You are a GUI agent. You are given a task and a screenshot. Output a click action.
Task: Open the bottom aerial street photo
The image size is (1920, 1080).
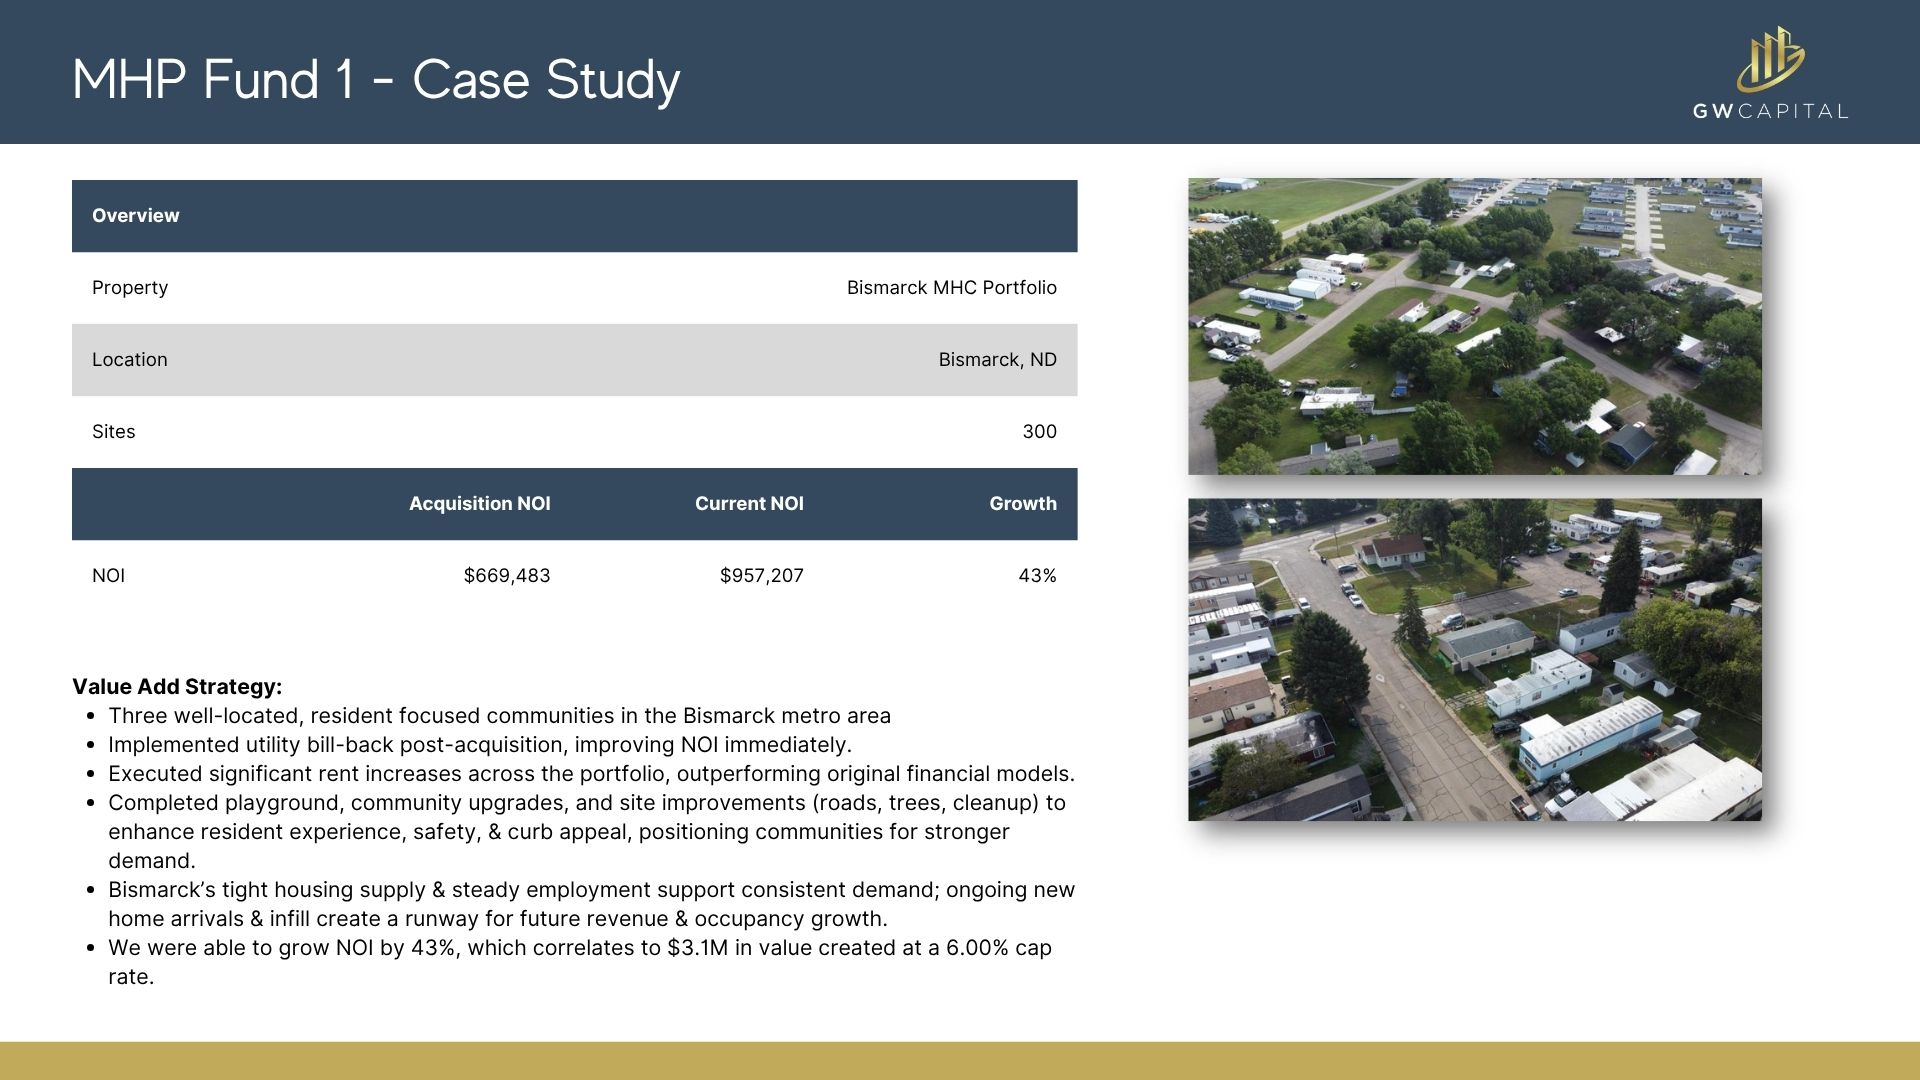click(1474, 659)
